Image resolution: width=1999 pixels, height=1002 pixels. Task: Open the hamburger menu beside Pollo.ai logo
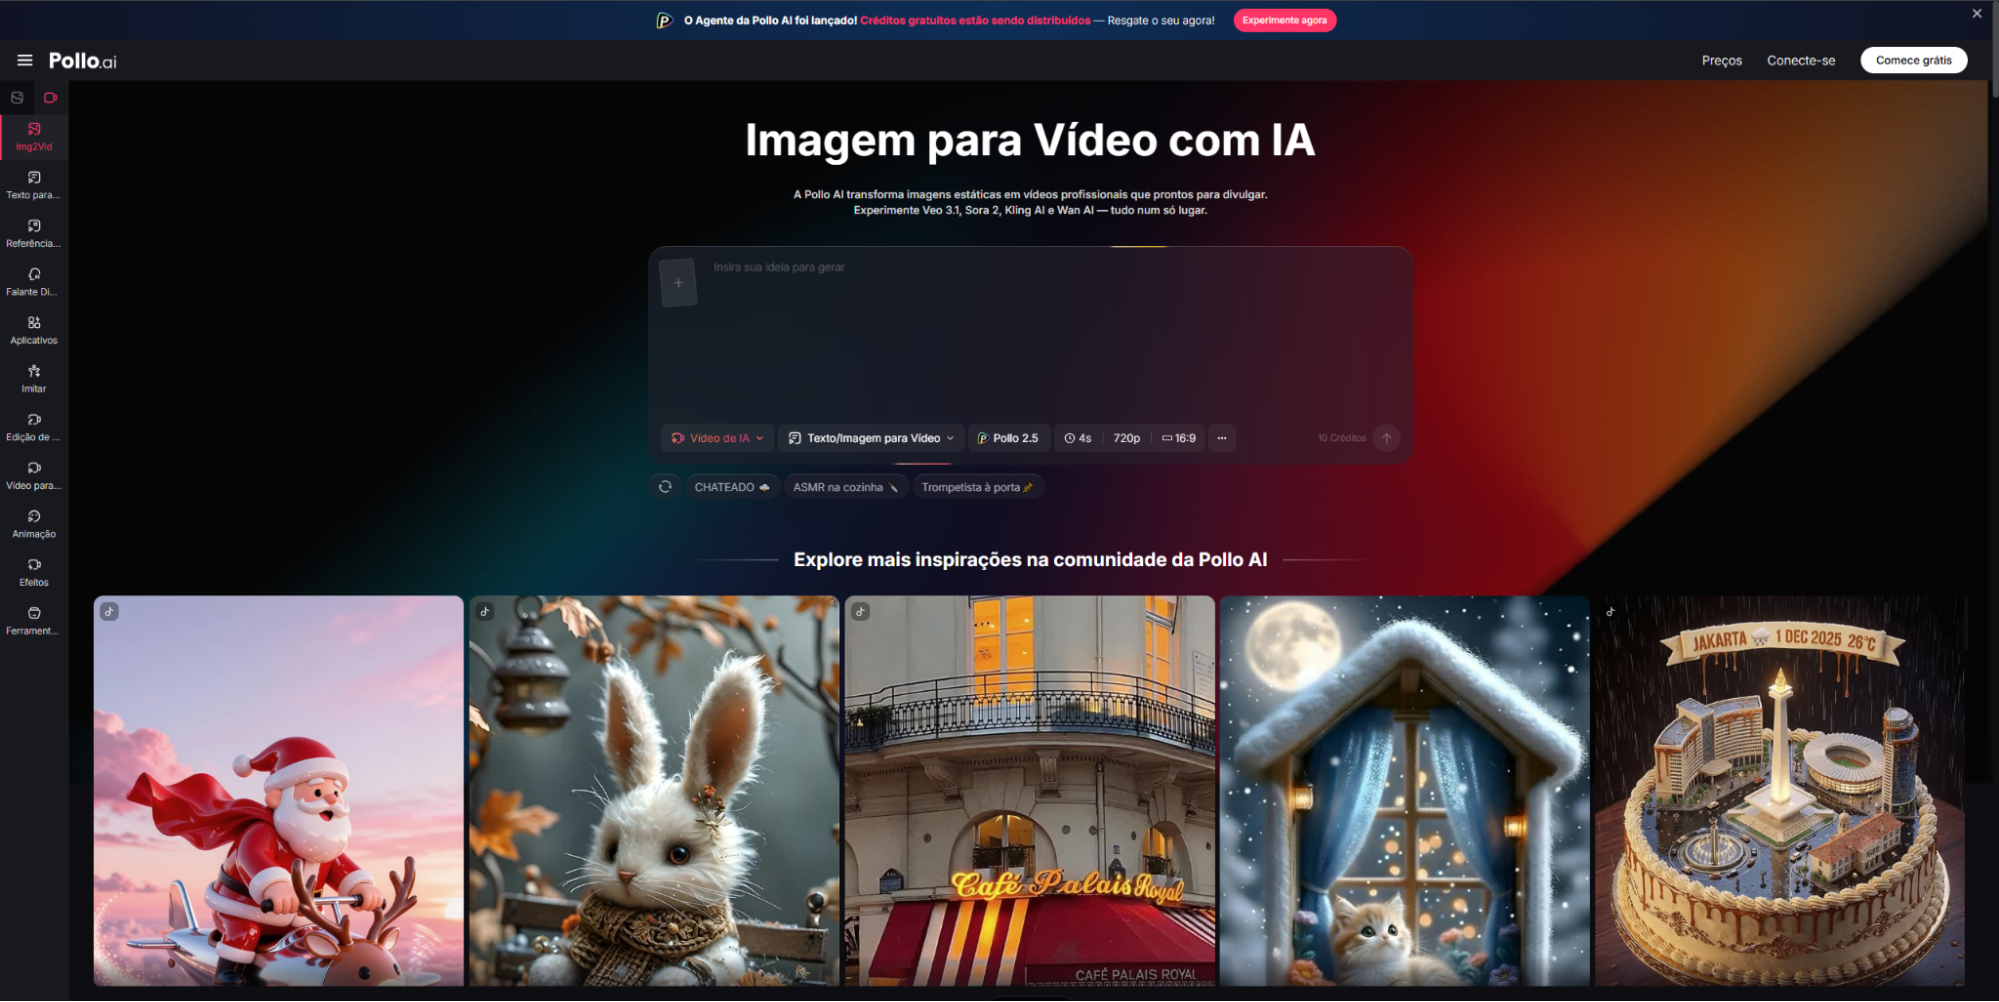click(x=25, y=61)
